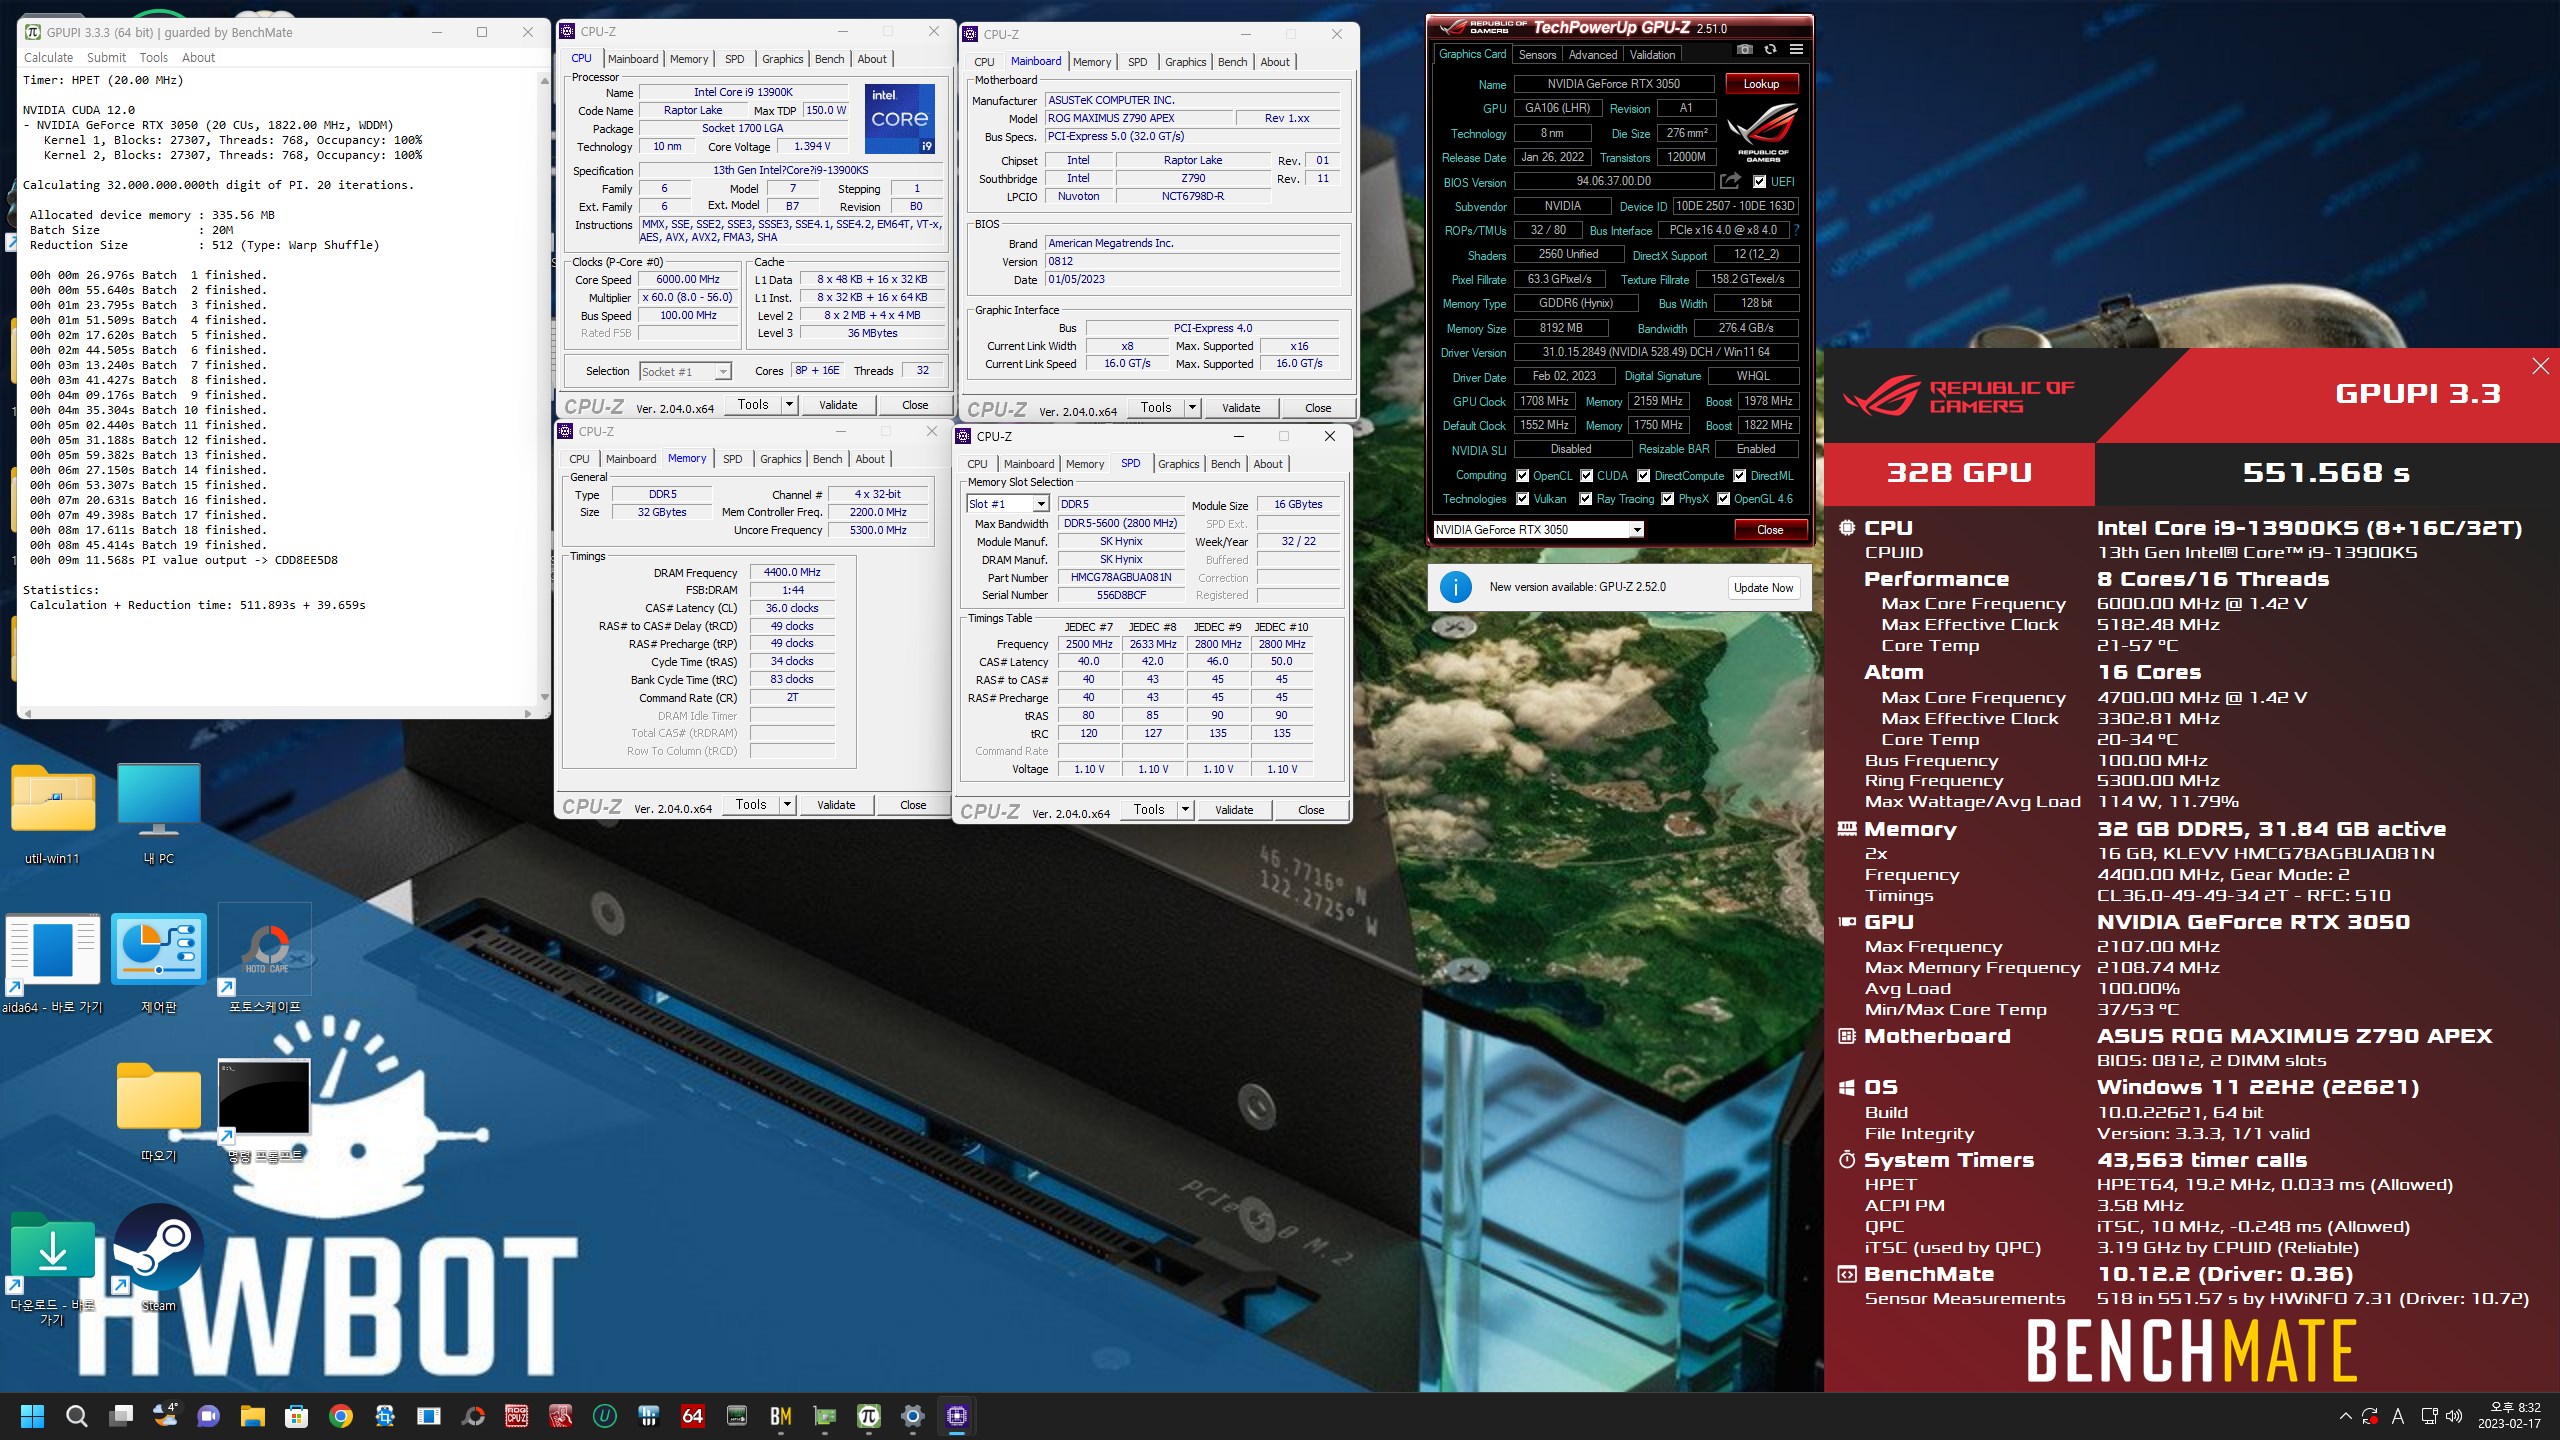Viewport: 2560px width, 1440px height.
Task: Open the Submit menu in GPUPI
Action: click(x=106, y=58)
